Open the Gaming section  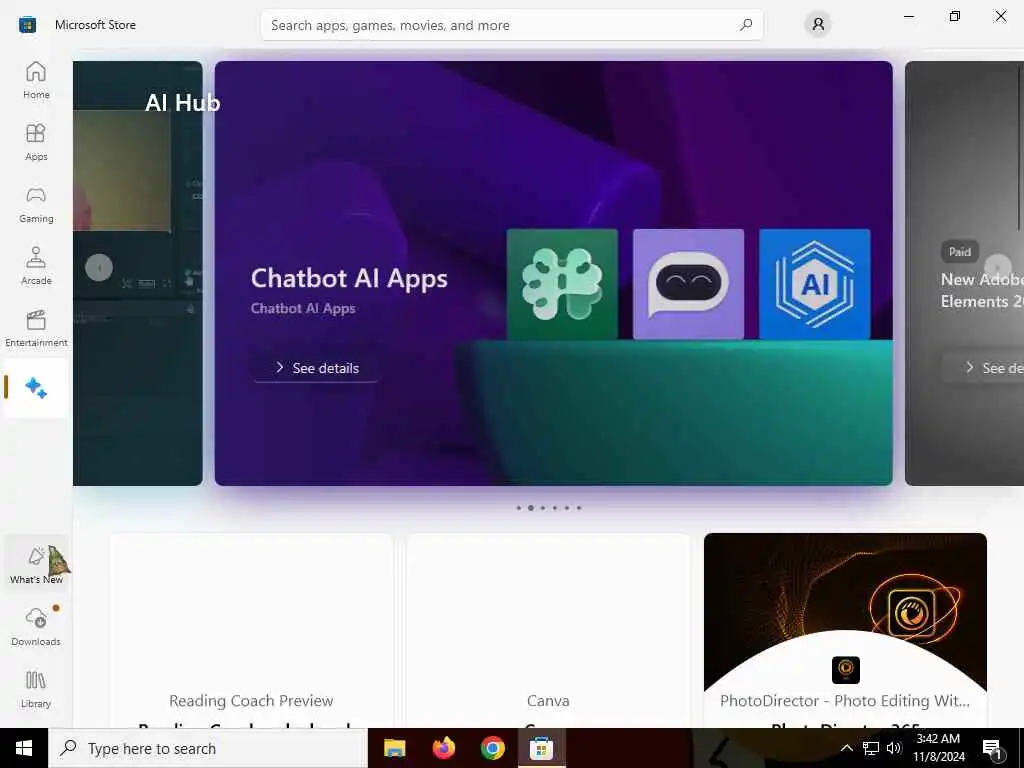pos(36,204)
